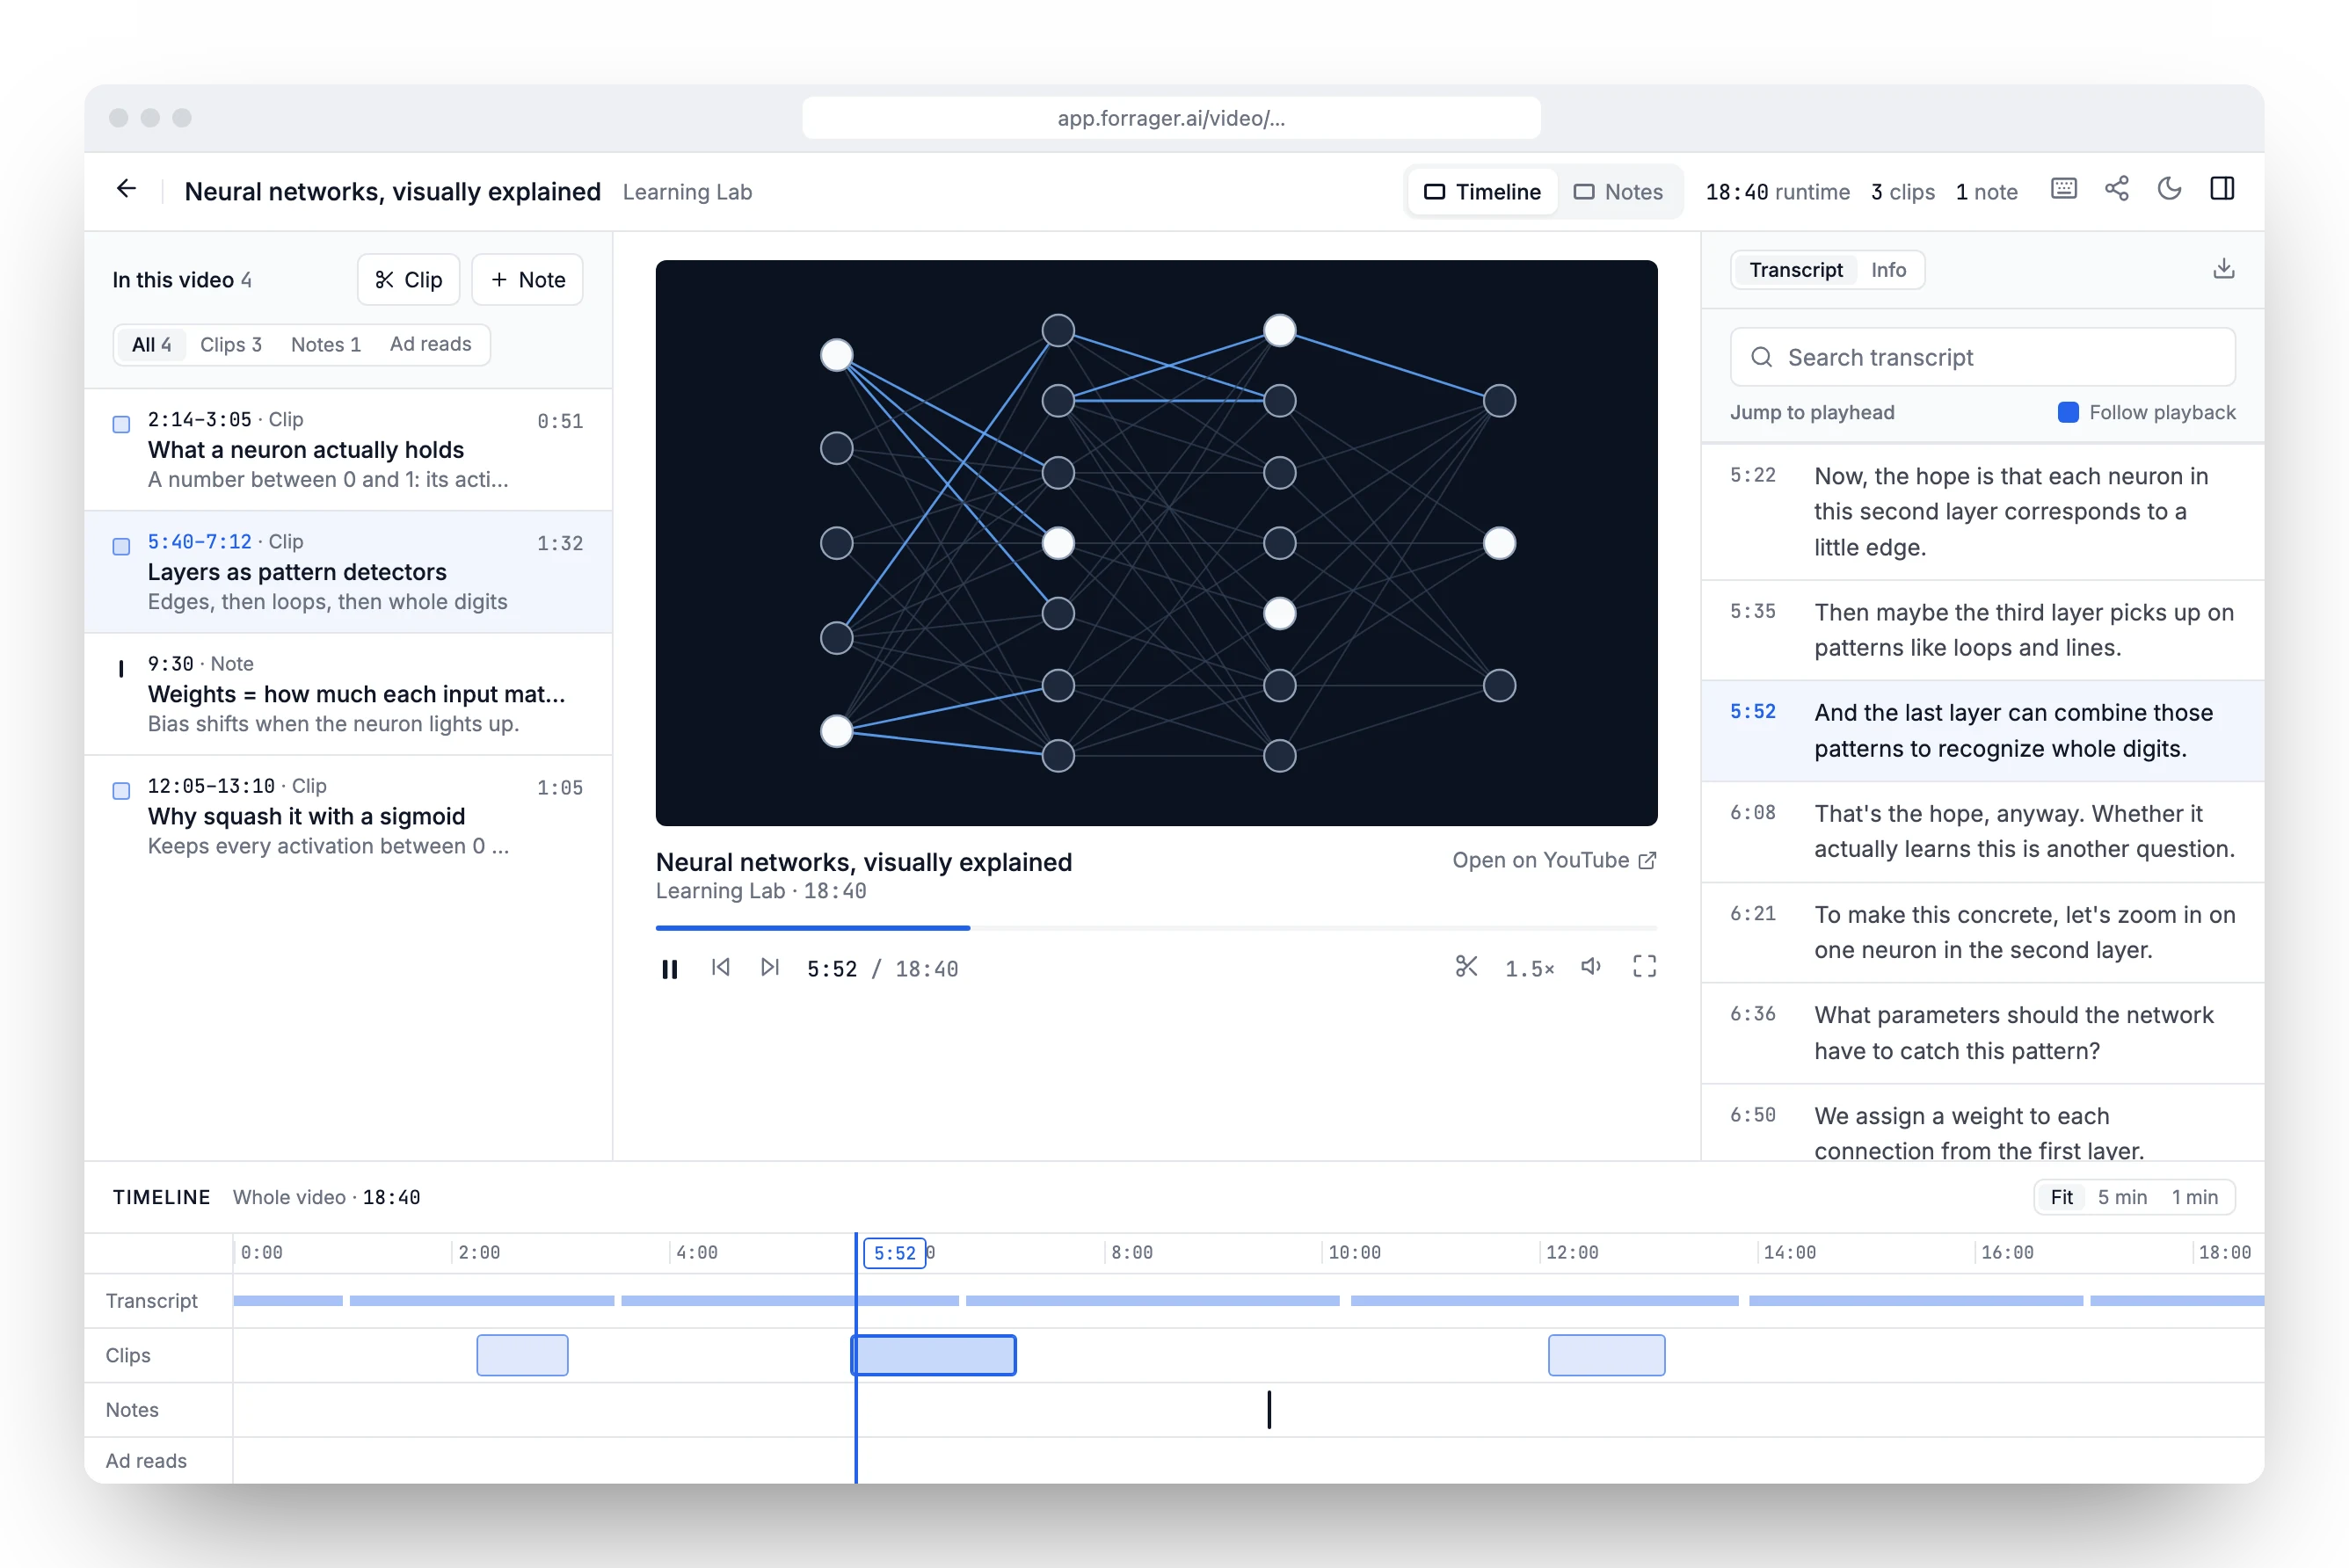Set timeline zoom to 1 min
This screenshot has height=1568, width=2349.
tap(2194, 1197)
